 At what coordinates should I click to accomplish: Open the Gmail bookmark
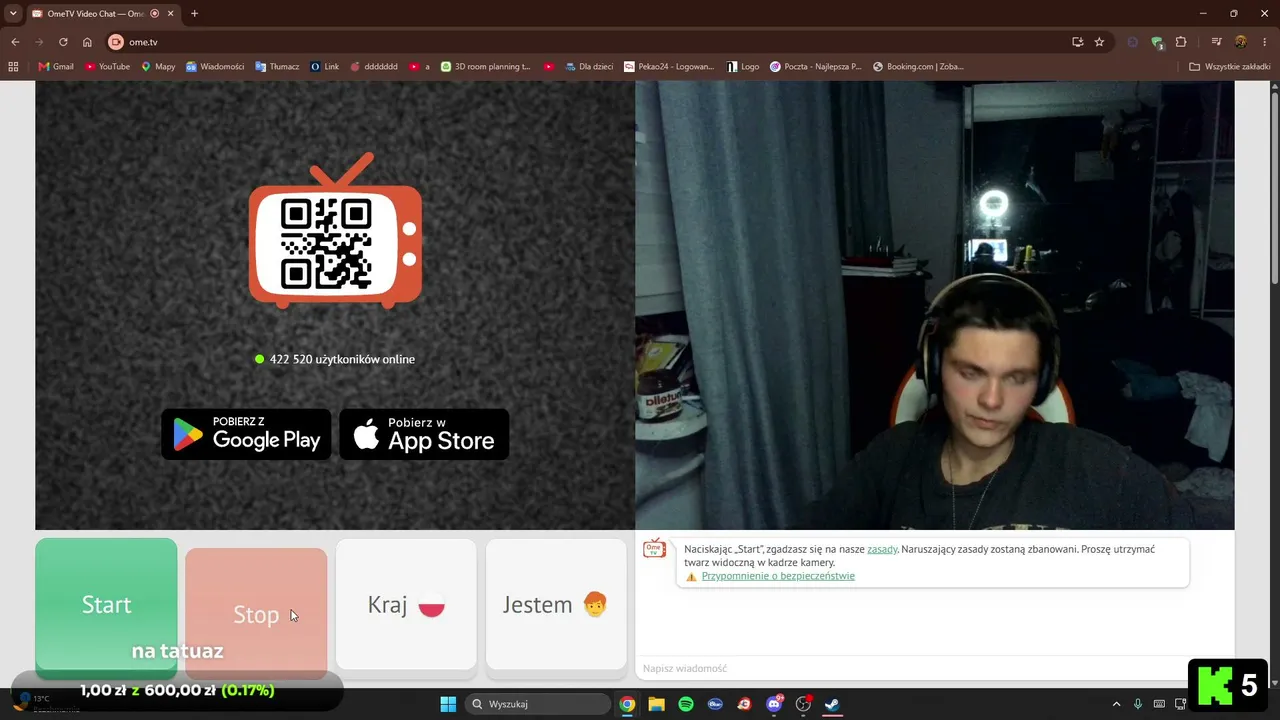[56, 66]
